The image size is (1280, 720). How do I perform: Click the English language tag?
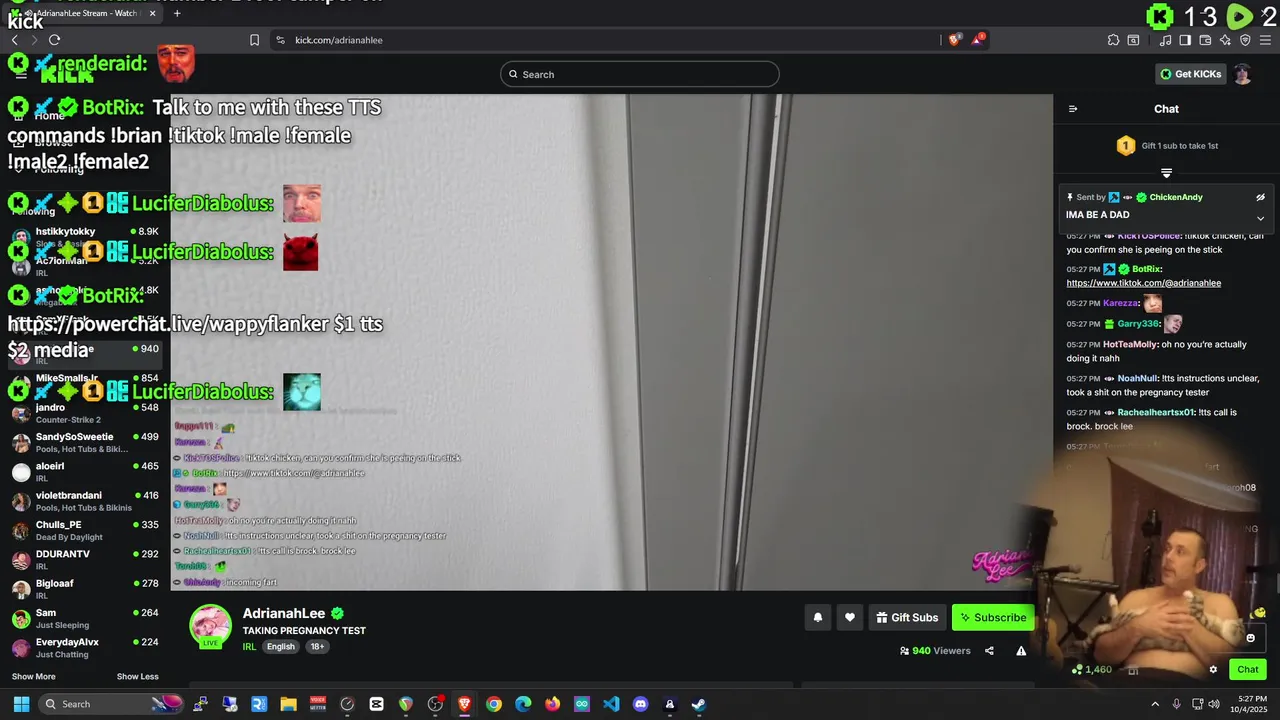click(281, 647)
